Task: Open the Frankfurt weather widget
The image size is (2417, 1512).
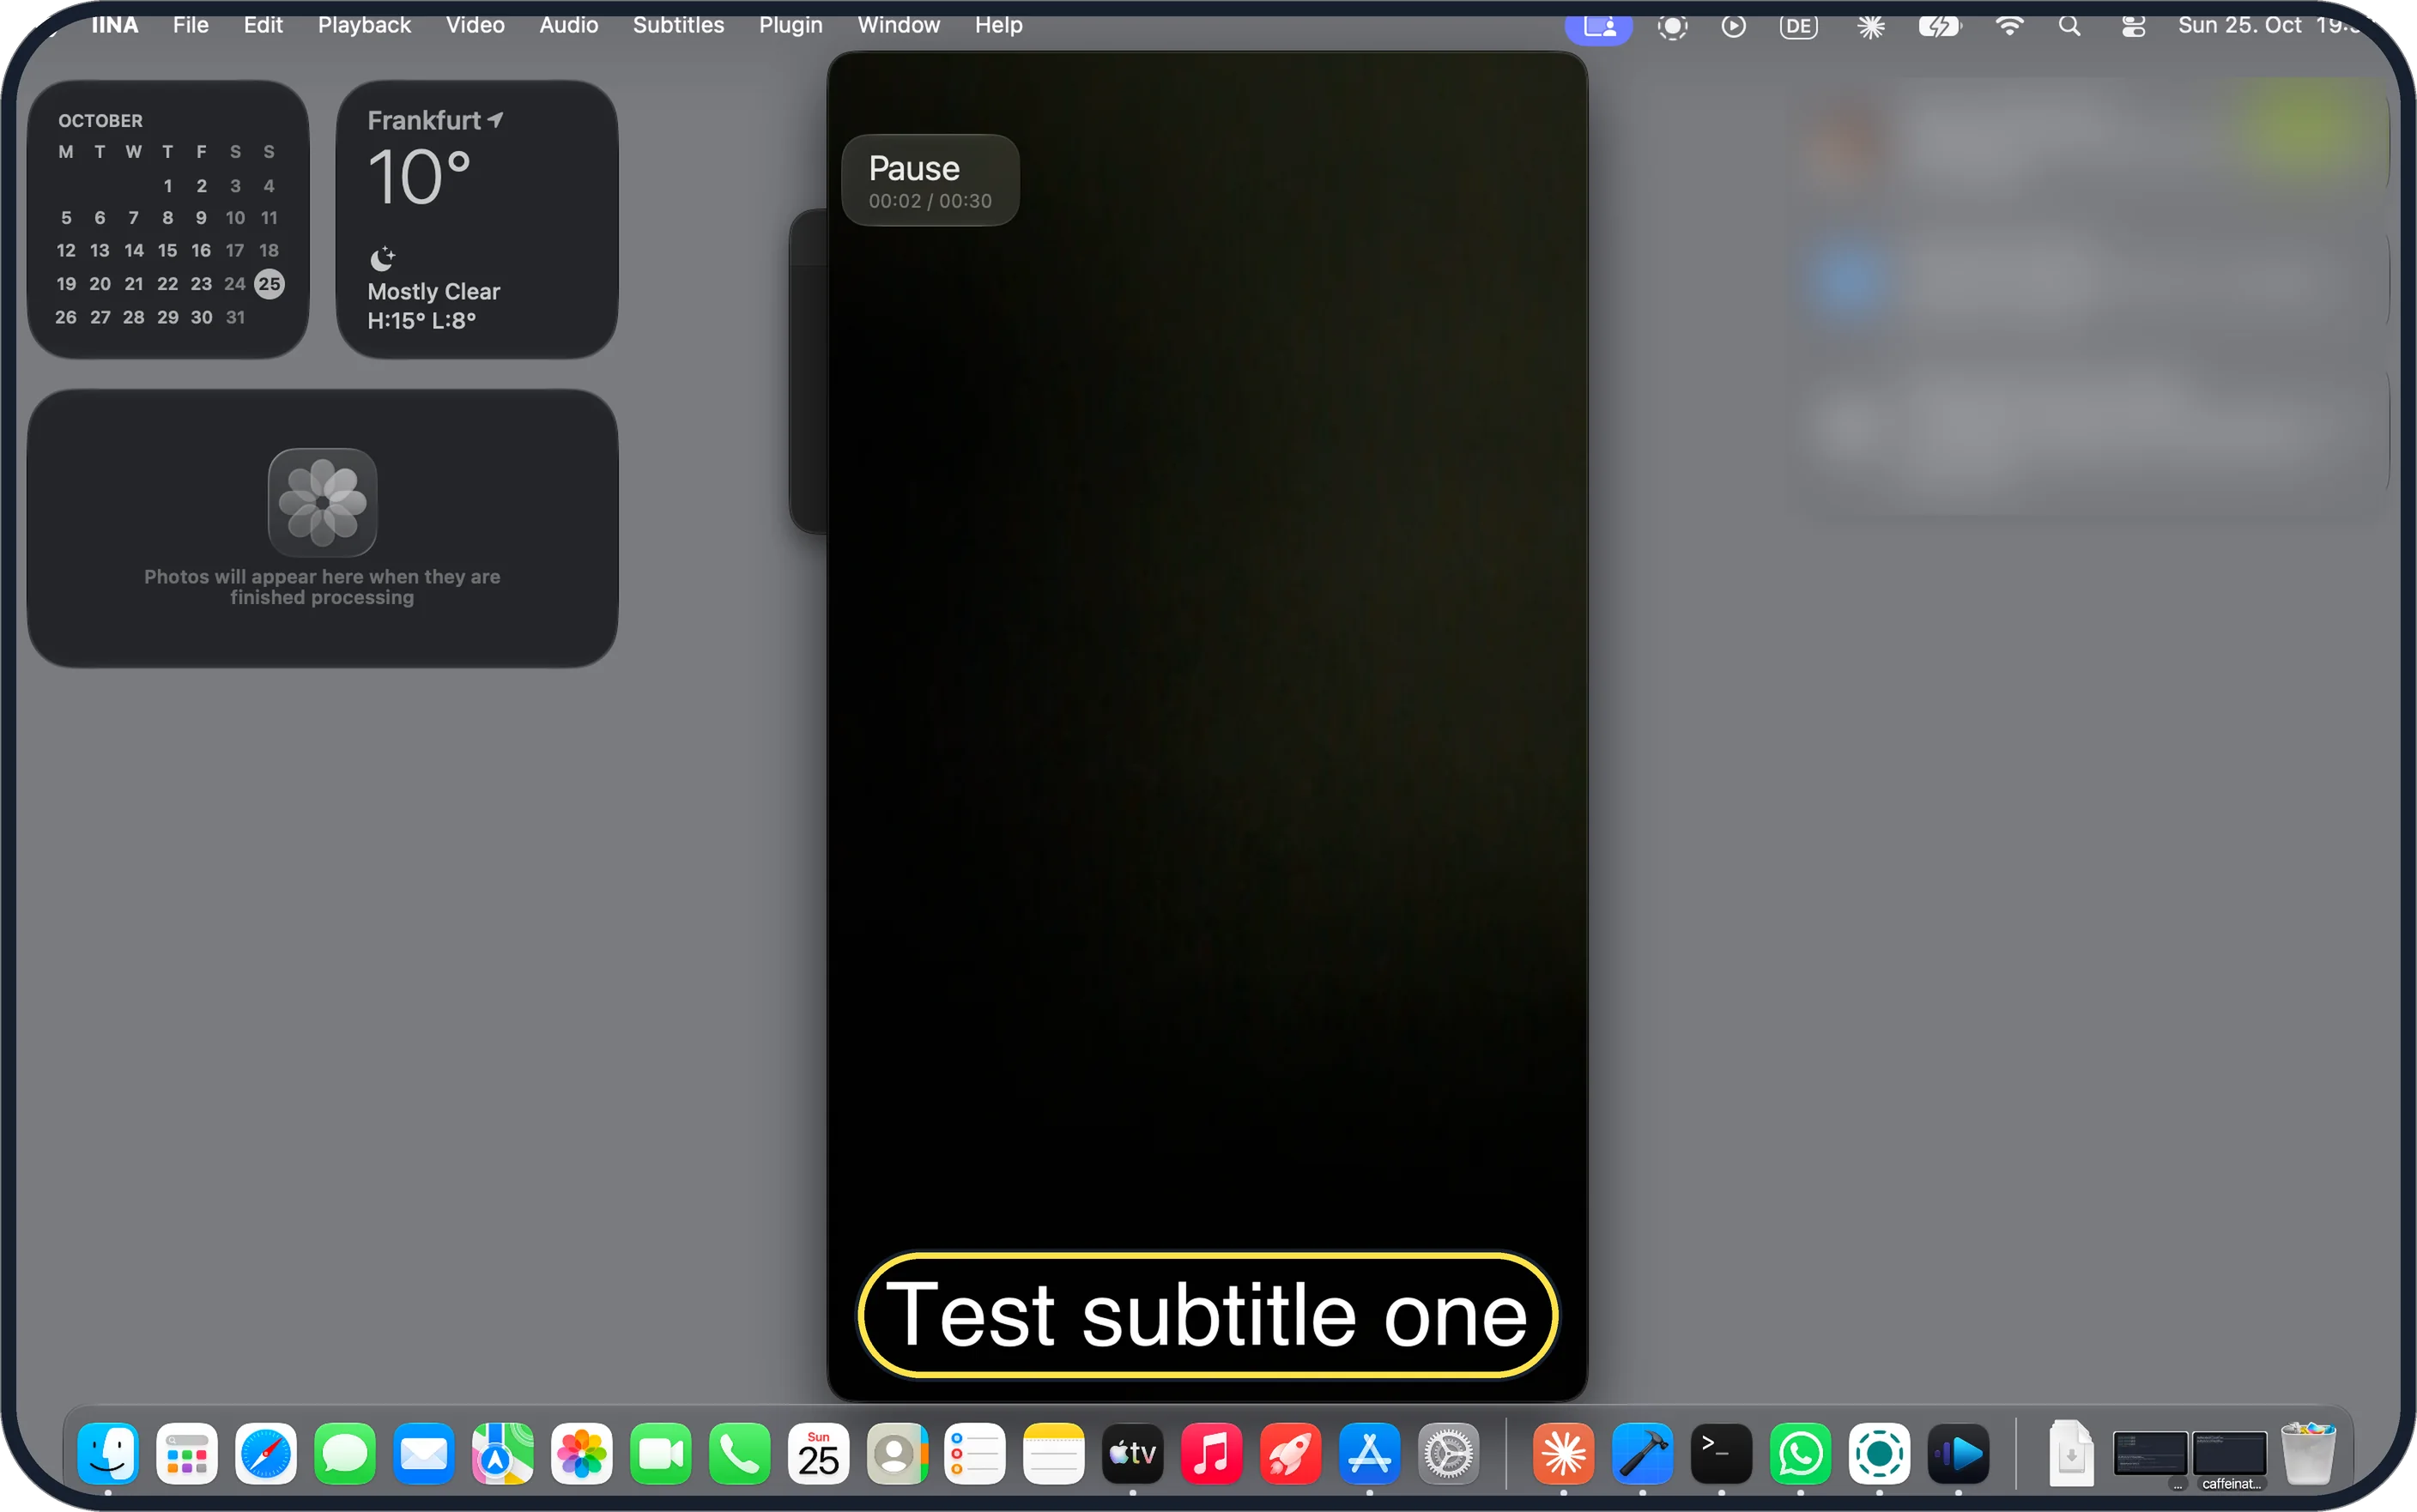Action: (x=477, y=219)
